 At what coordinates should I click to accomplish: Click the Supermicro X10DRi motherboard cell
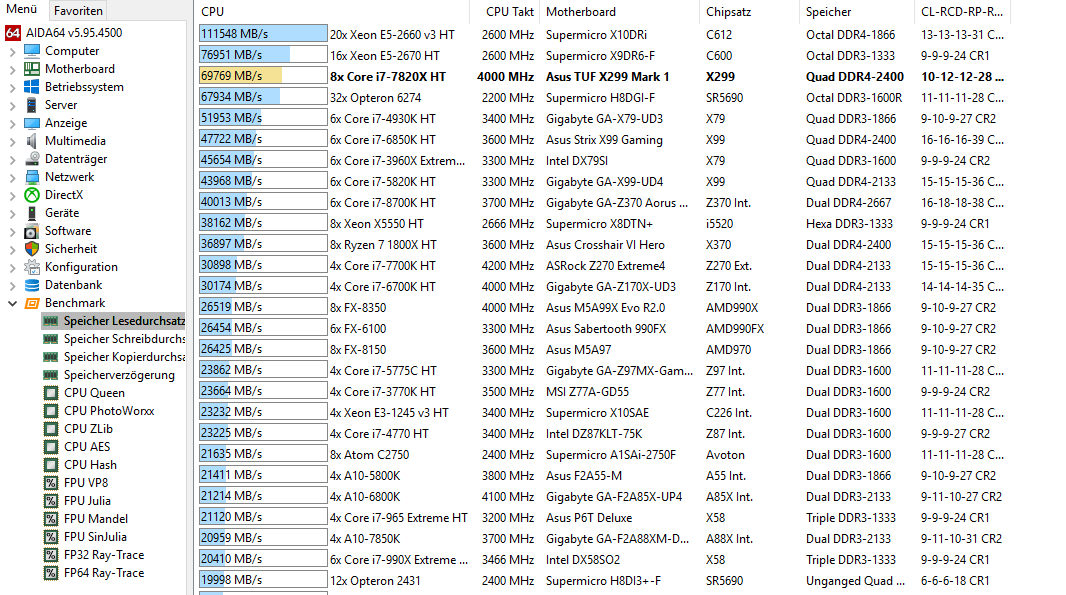tap(596, 35)
